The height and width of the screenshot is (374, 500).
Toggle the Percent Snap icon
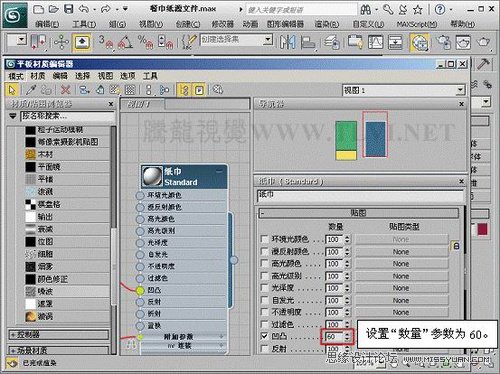tap(146, 42)
